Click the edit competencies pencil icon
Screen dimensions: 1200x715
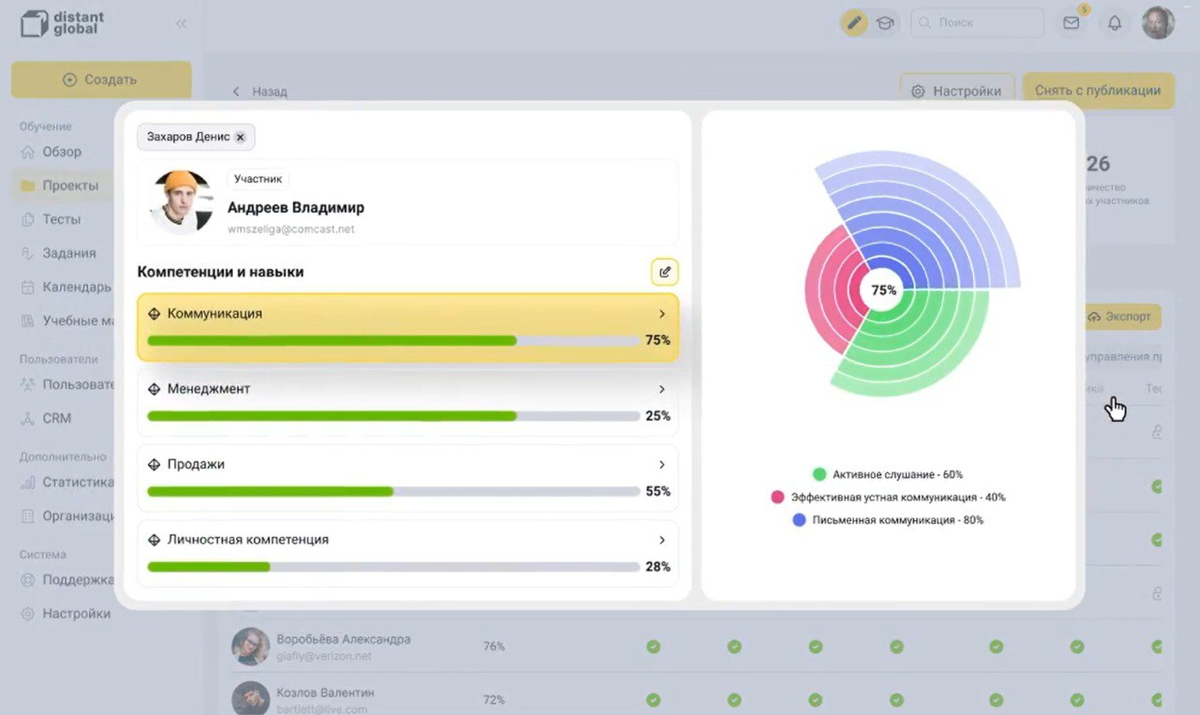tap(665, 272)
